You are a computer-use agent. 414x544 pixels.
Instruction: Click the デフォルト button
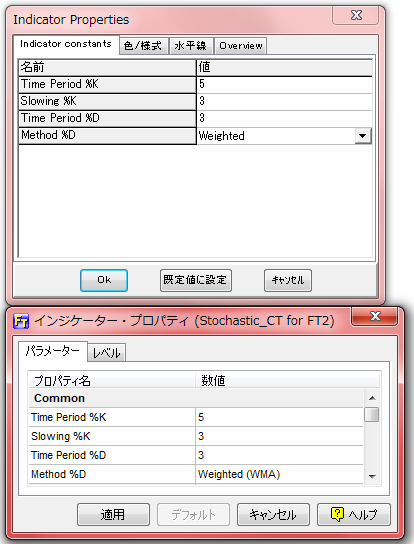click(193, 515)
